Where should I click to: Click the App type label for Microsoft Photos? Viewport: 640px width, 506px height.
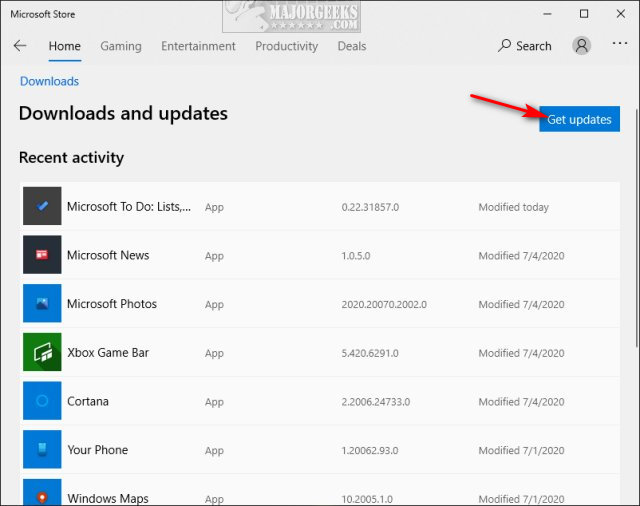214,305
